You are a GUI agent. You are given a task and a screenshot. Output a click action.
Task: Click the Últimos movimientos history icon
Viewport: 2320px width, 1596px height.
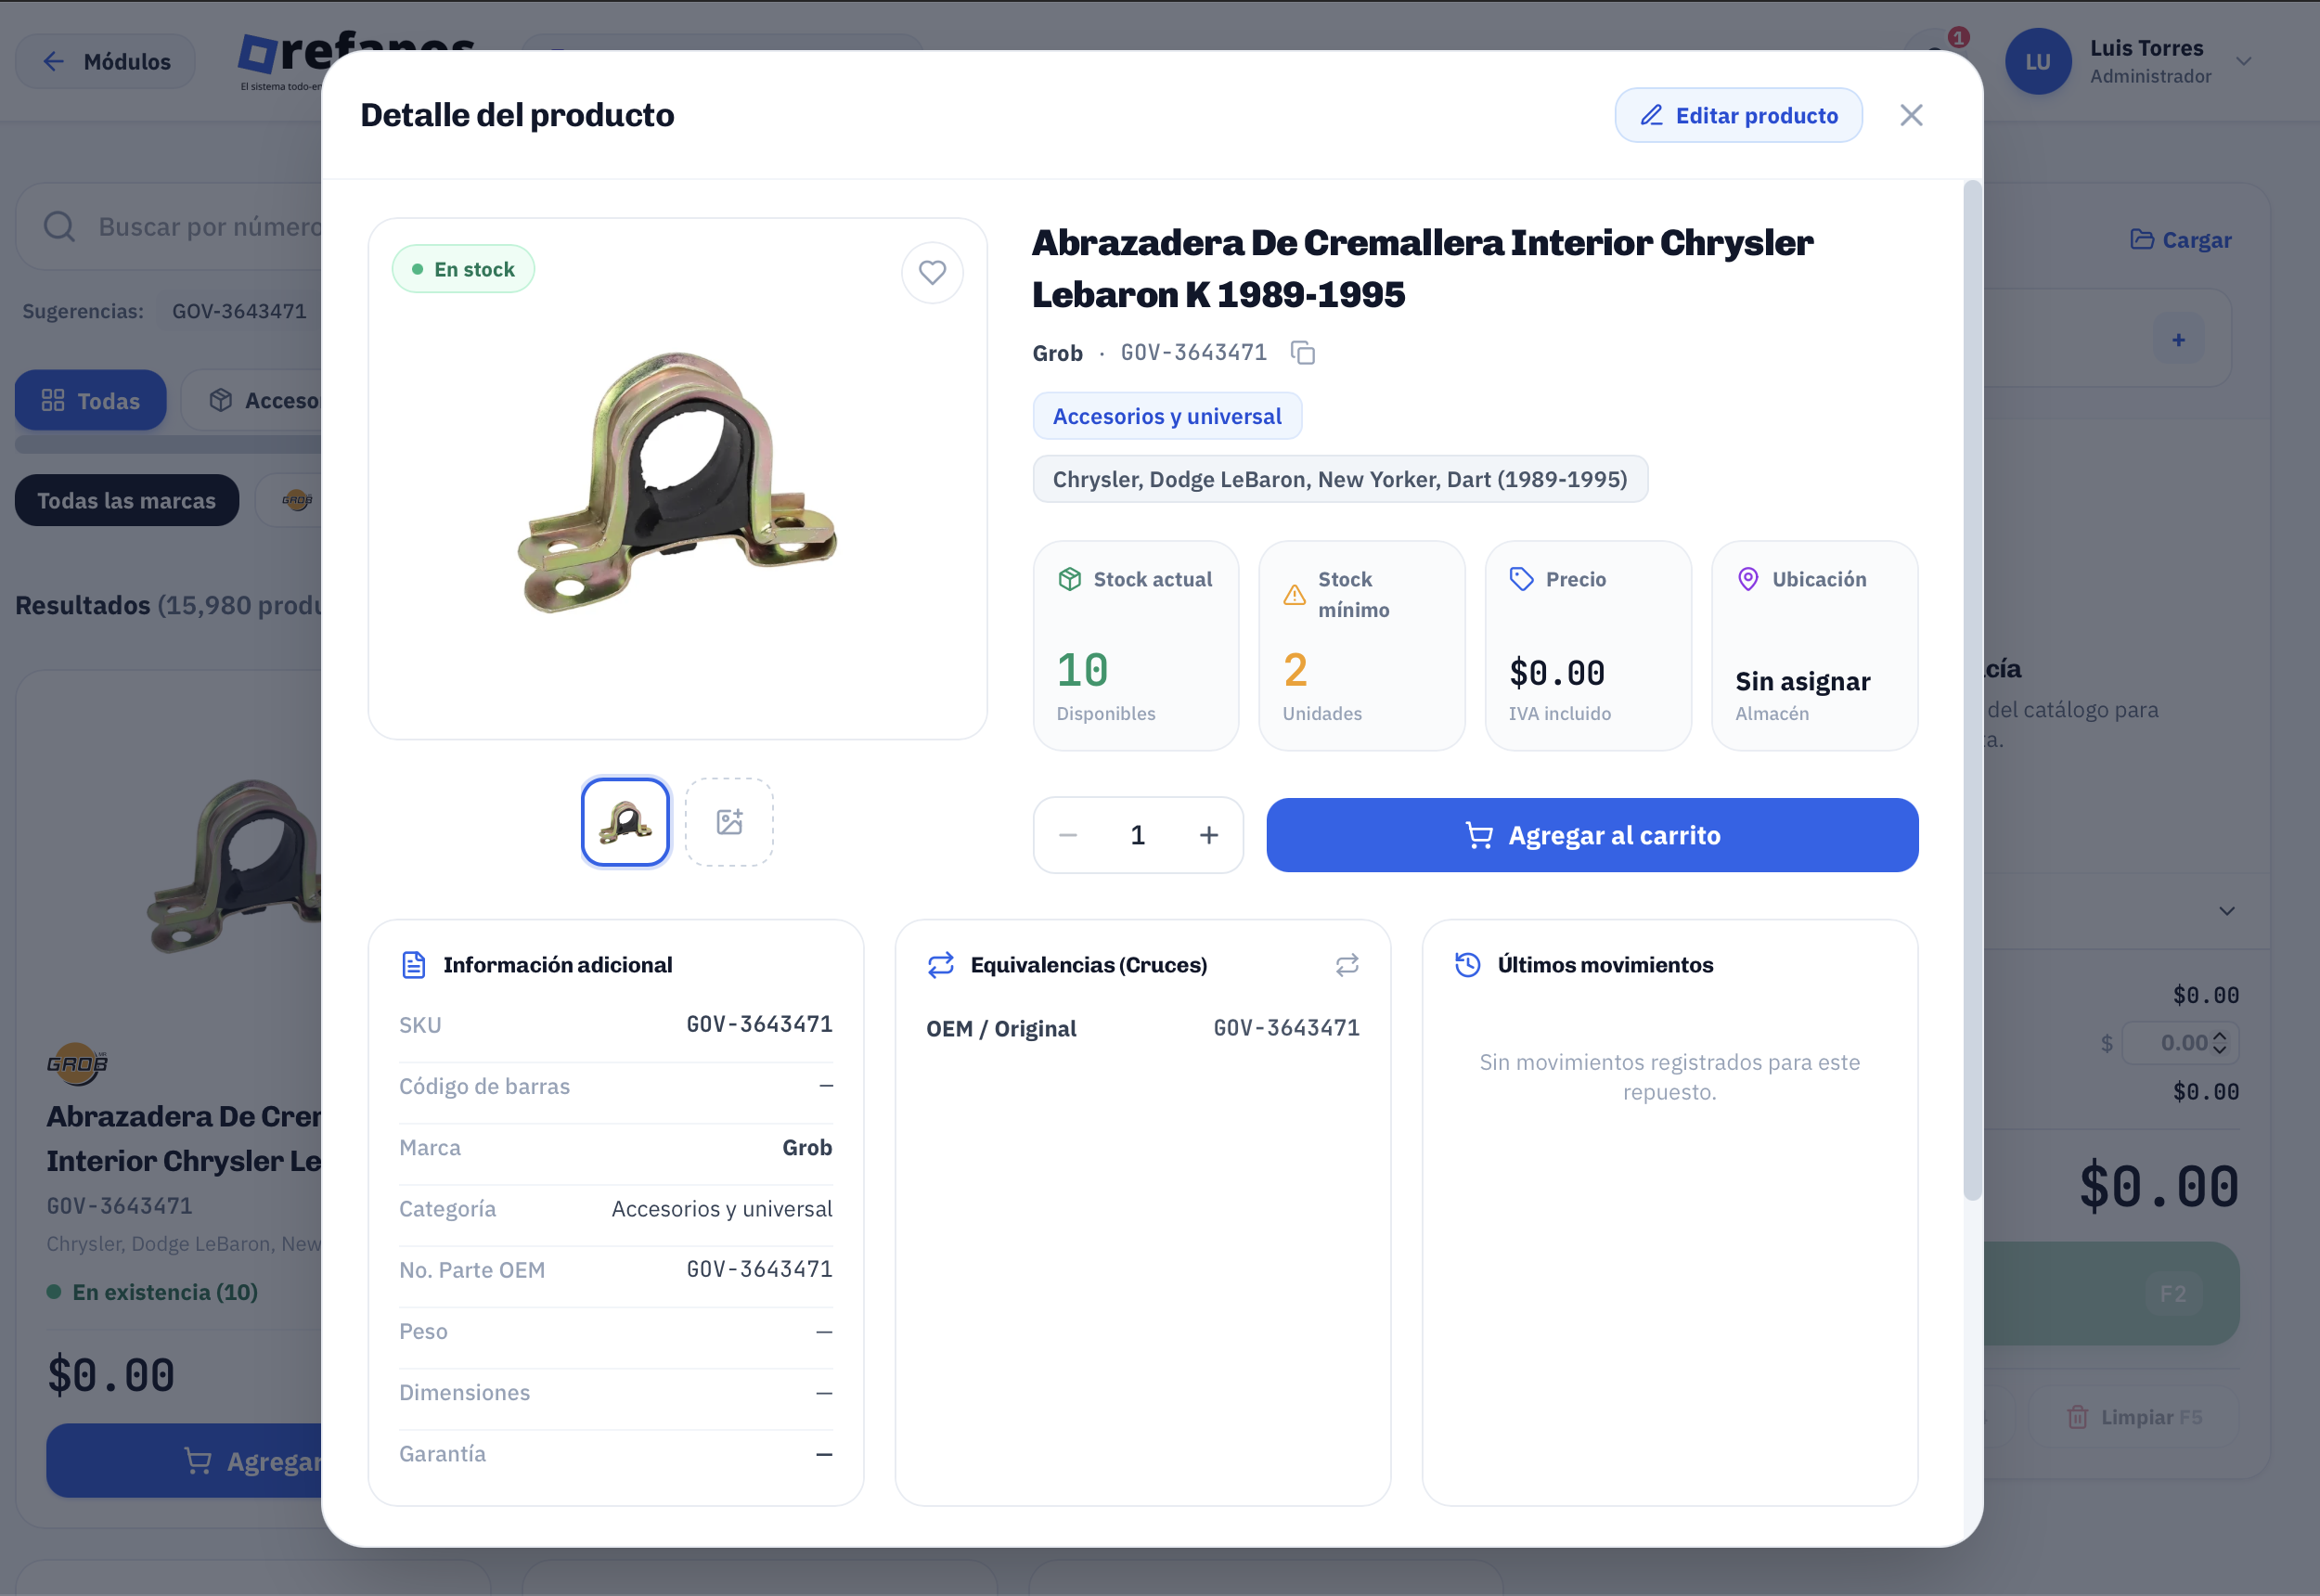pos(1467,965)
